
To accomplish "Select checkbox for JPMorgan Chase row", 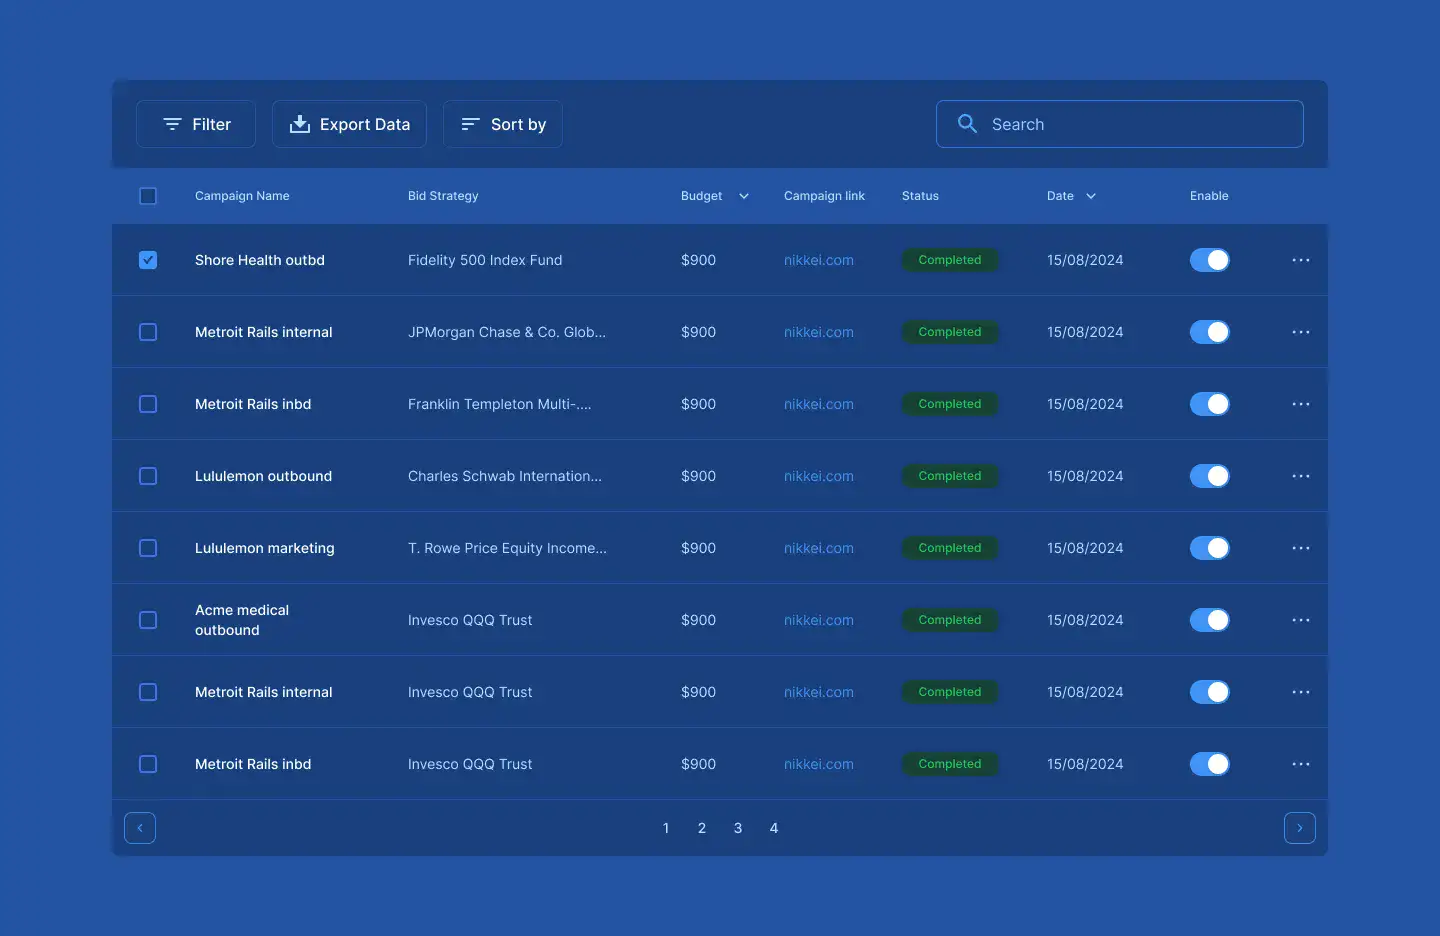I will [x=148, y=332].
